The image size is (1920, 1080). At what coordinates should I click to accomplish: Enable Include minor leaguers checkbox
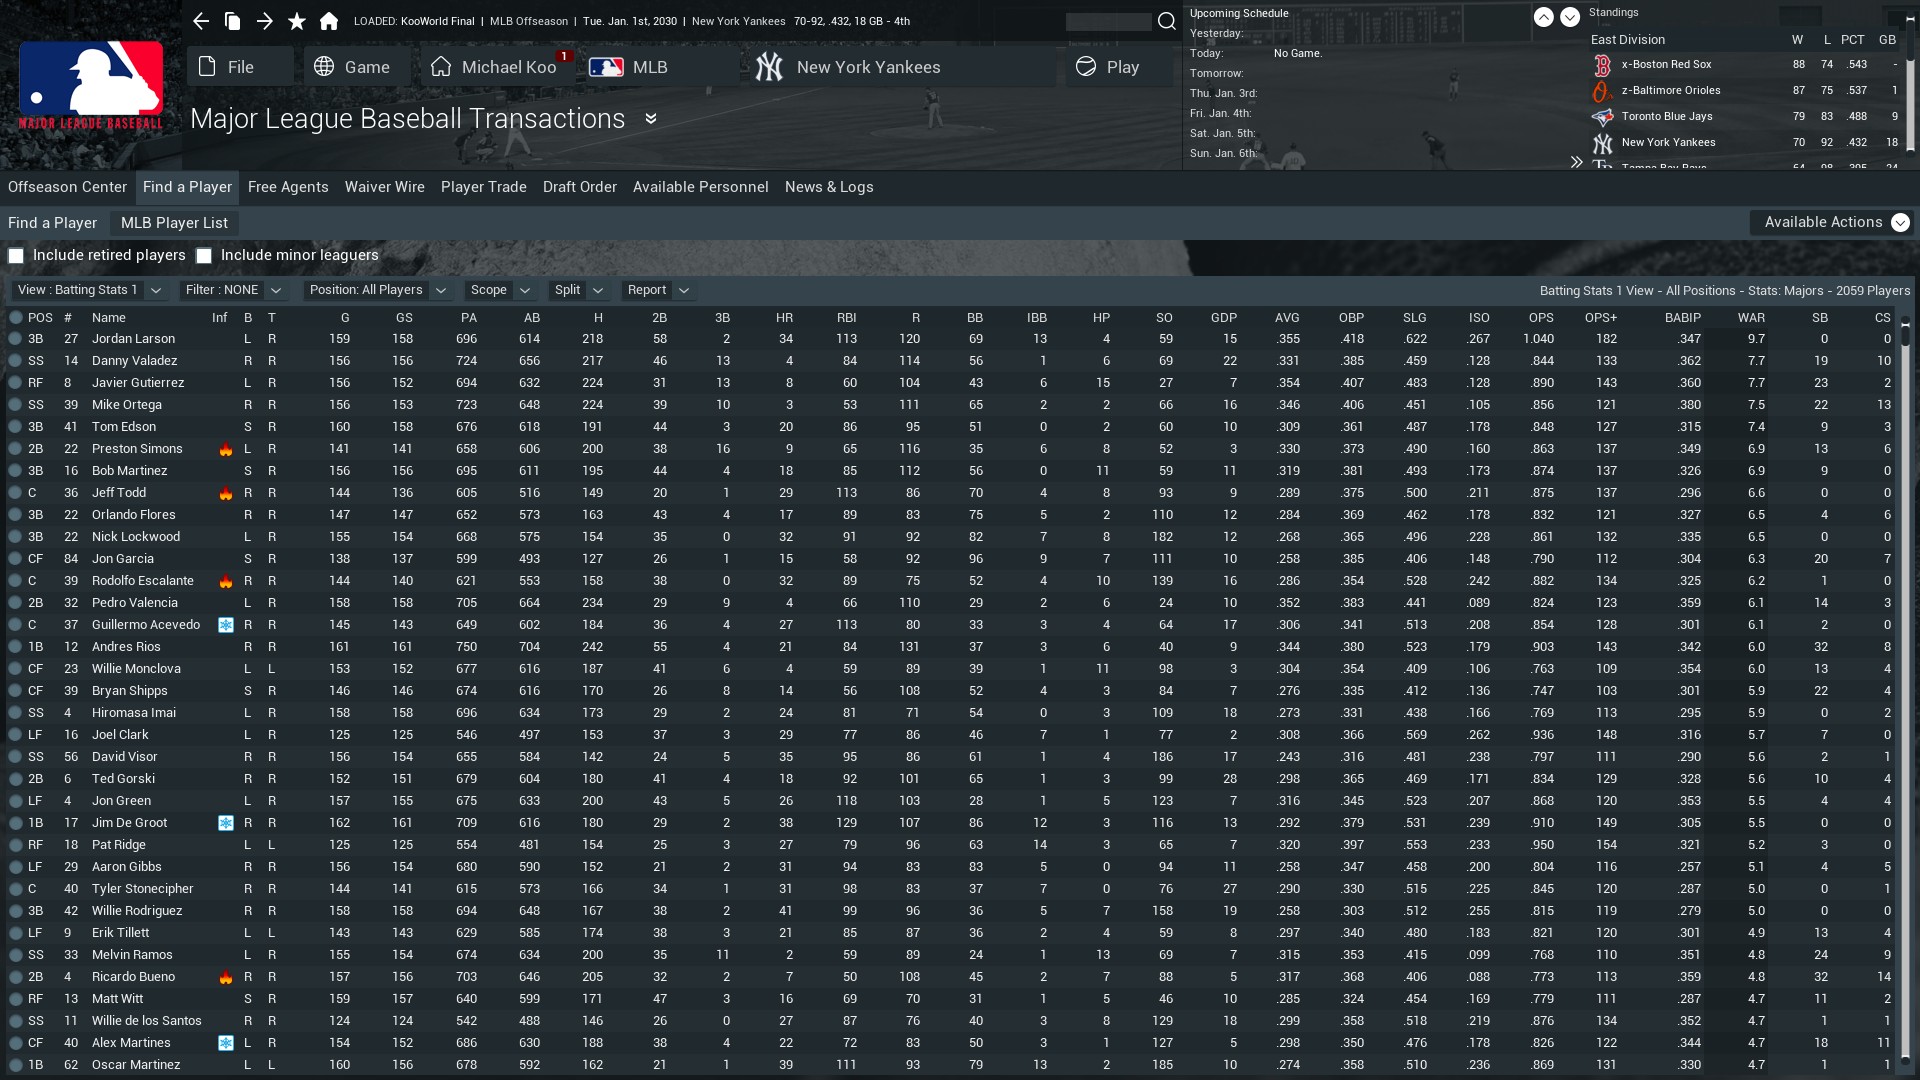(x=204, y=256)
